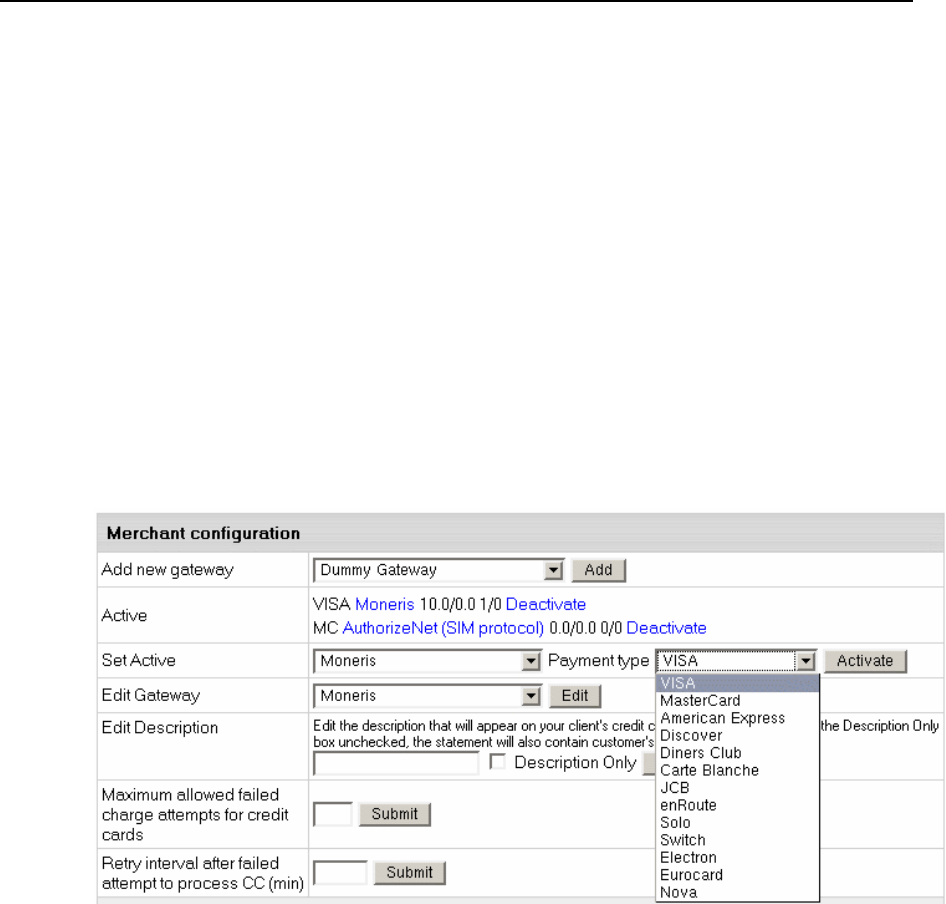Image resolution: width=946 pixels, height=904 pixels.
Task: Click the Edit gateway button
Action: (x=575, y=696)
